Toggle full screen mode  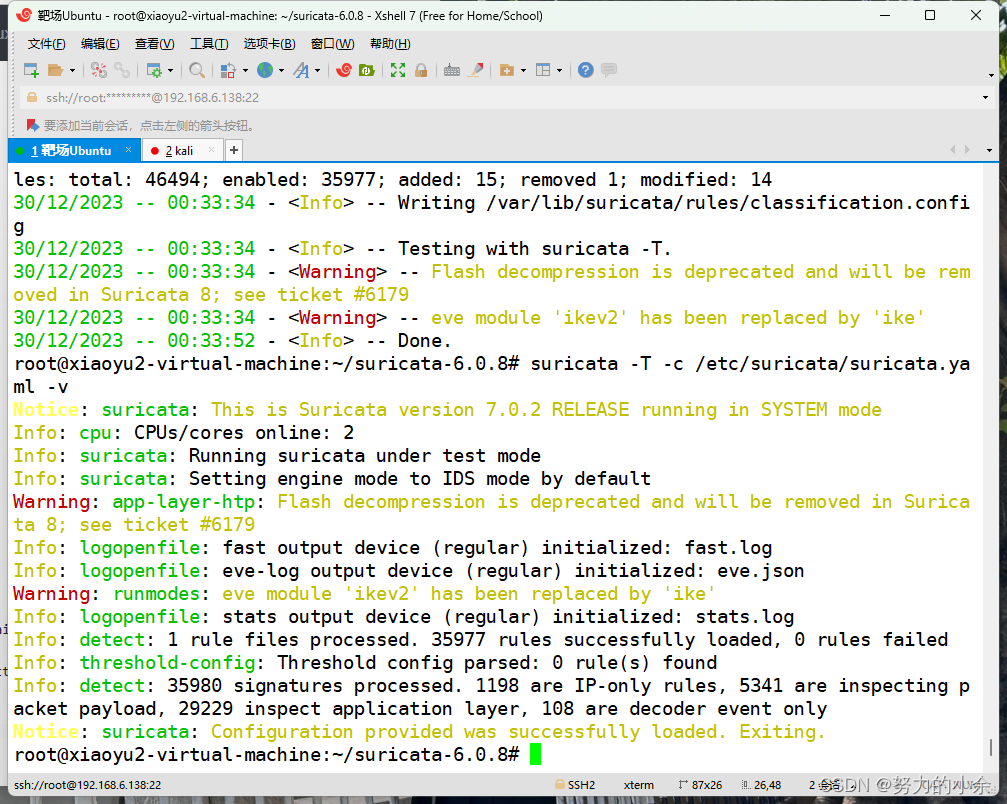(397, 70)
